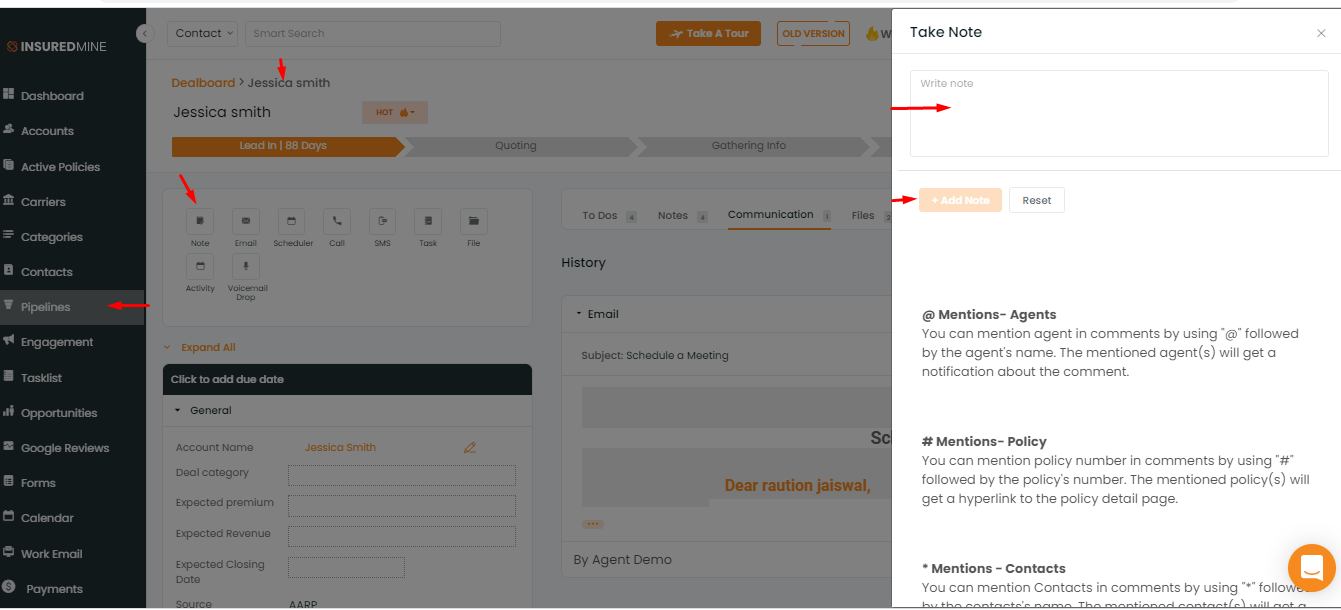Open Google Reviews in the sidebar
This screenshot has width=1341, height=610.
pyautogui.click(x=65, y=448)
